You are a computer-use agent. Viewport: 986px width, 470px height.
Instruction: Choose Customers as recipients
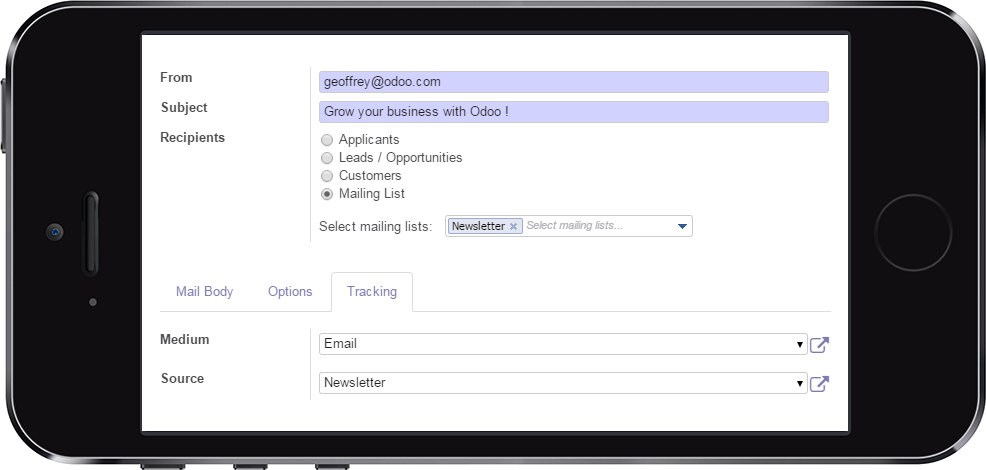327,176
